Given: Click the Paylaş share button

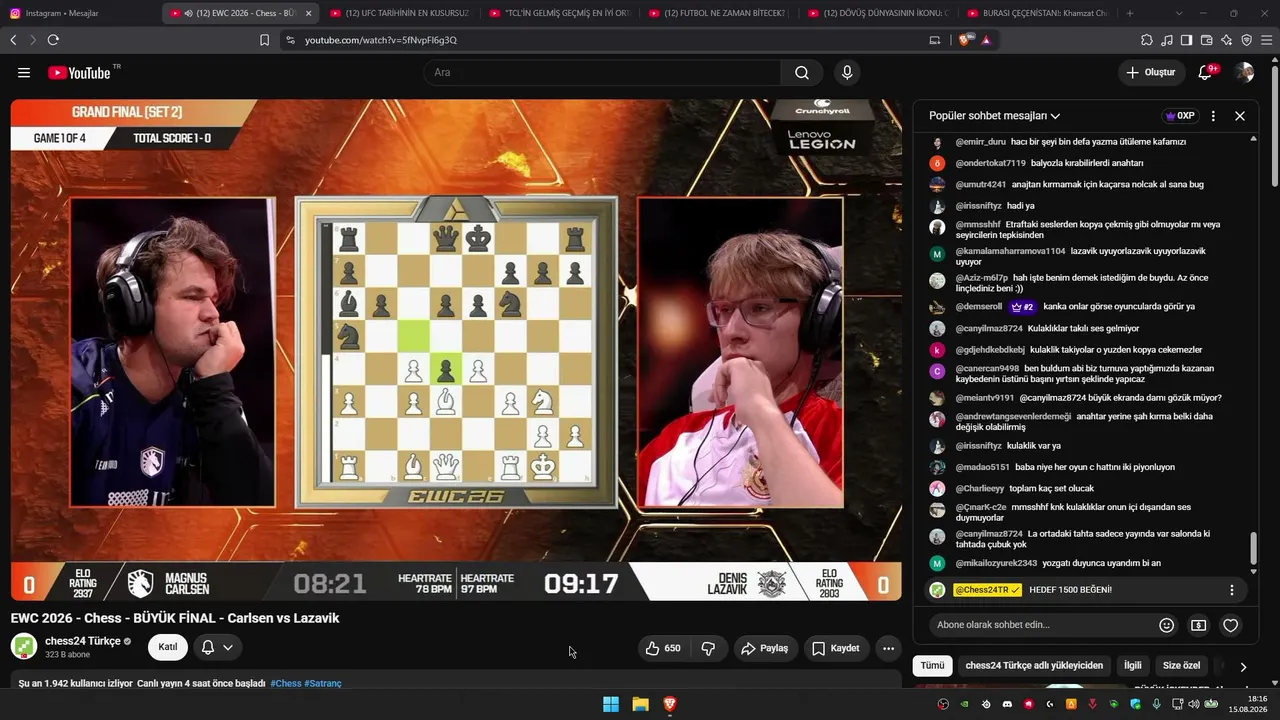Looking at the screenshot, I should [765, 648].
